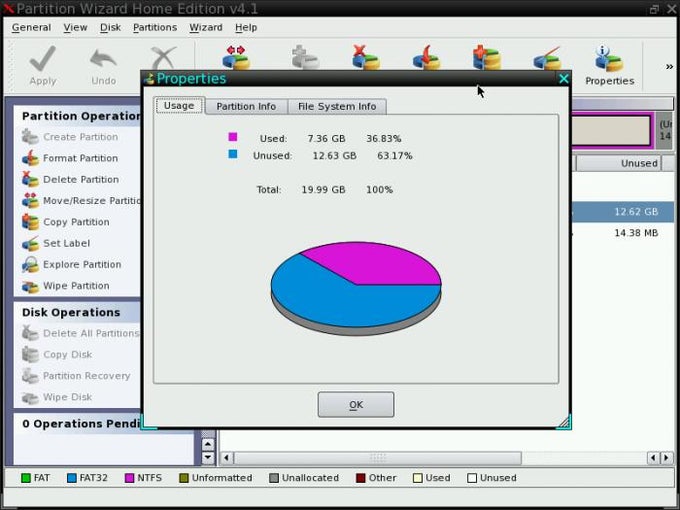Click Delete All Partitions disk operation
This screenshot has width=680, height=510.
click(81, 333)
